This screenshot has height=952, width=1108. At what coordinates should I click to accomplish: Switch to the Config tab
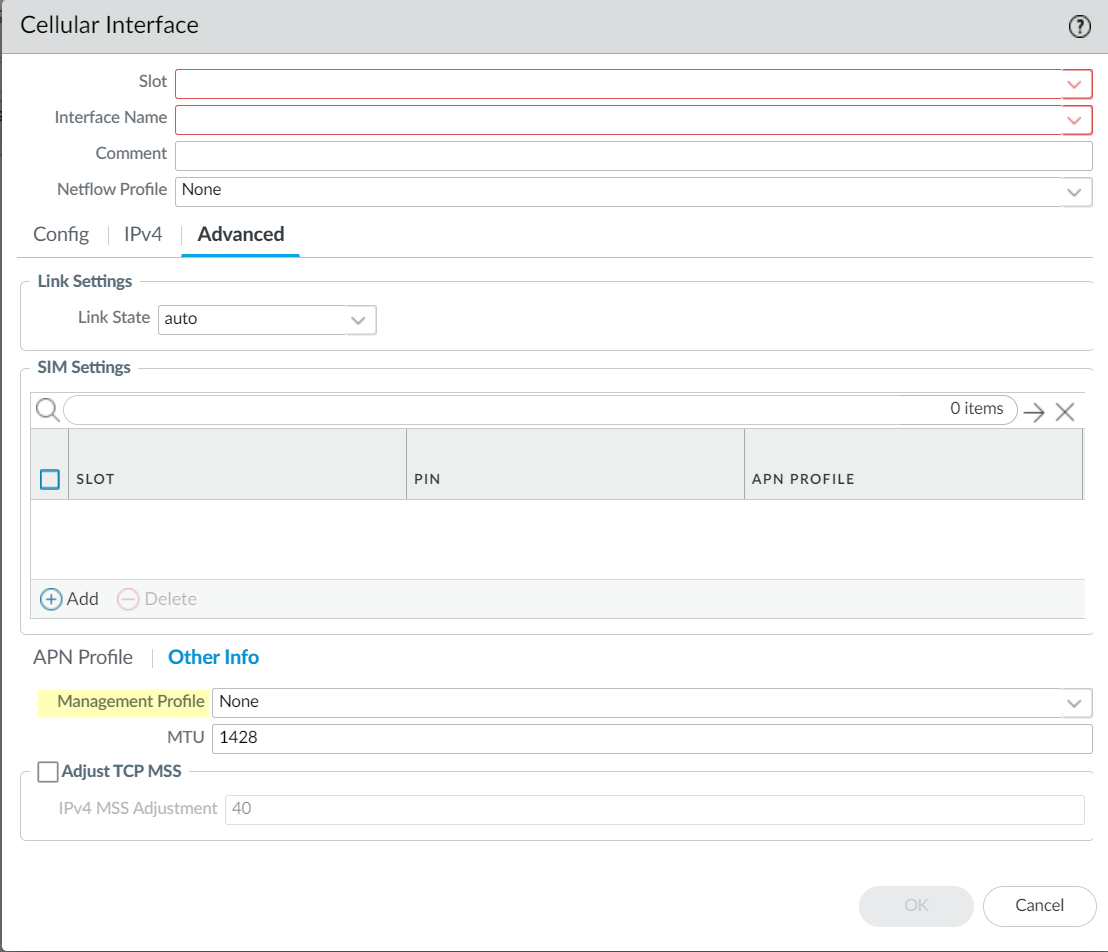[61, 234]
